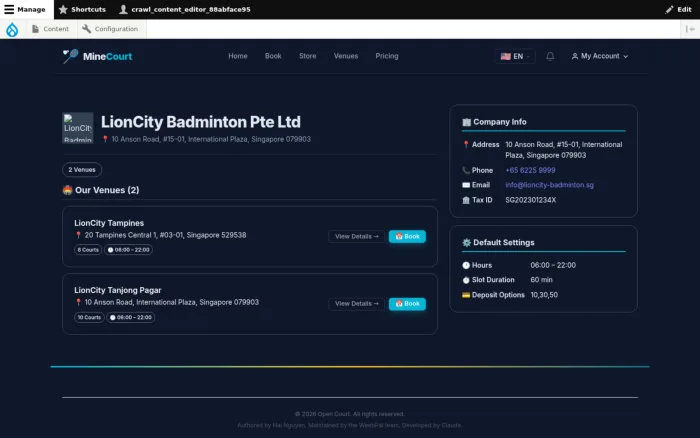Click the LionCity Badminton Pte Ltd heading
The width and height of the screenshot is (700, 438).
coord(200,122)
